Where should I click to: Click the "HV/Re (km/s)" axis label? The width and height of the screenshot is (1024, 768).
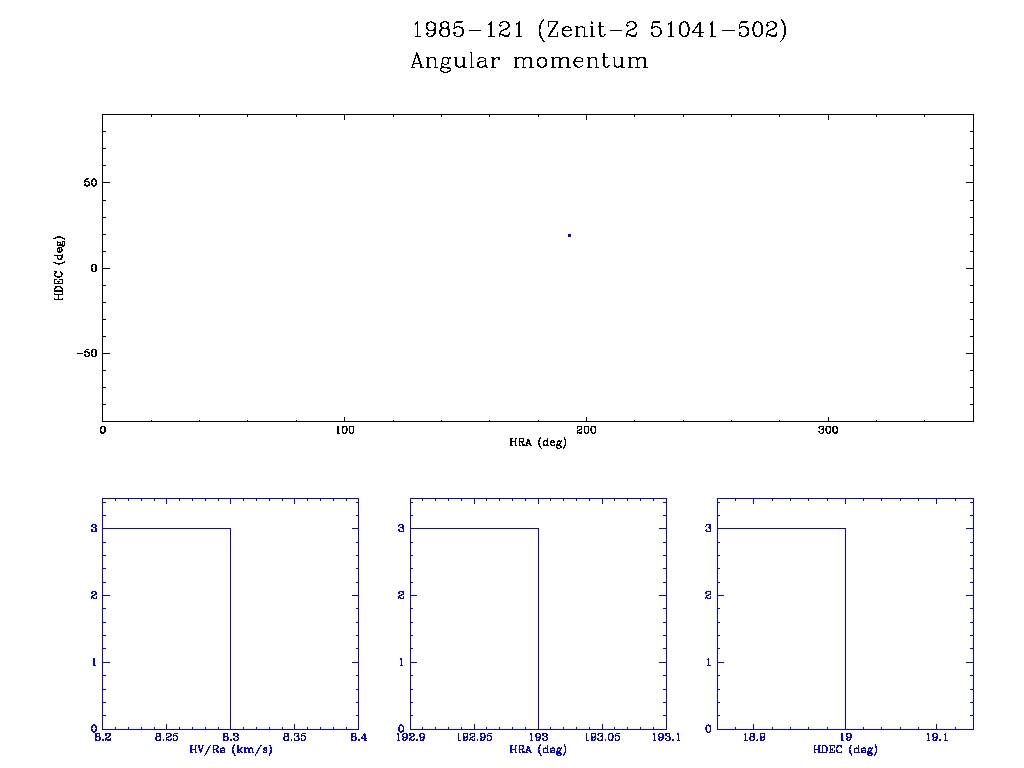(x=230, y=749)
